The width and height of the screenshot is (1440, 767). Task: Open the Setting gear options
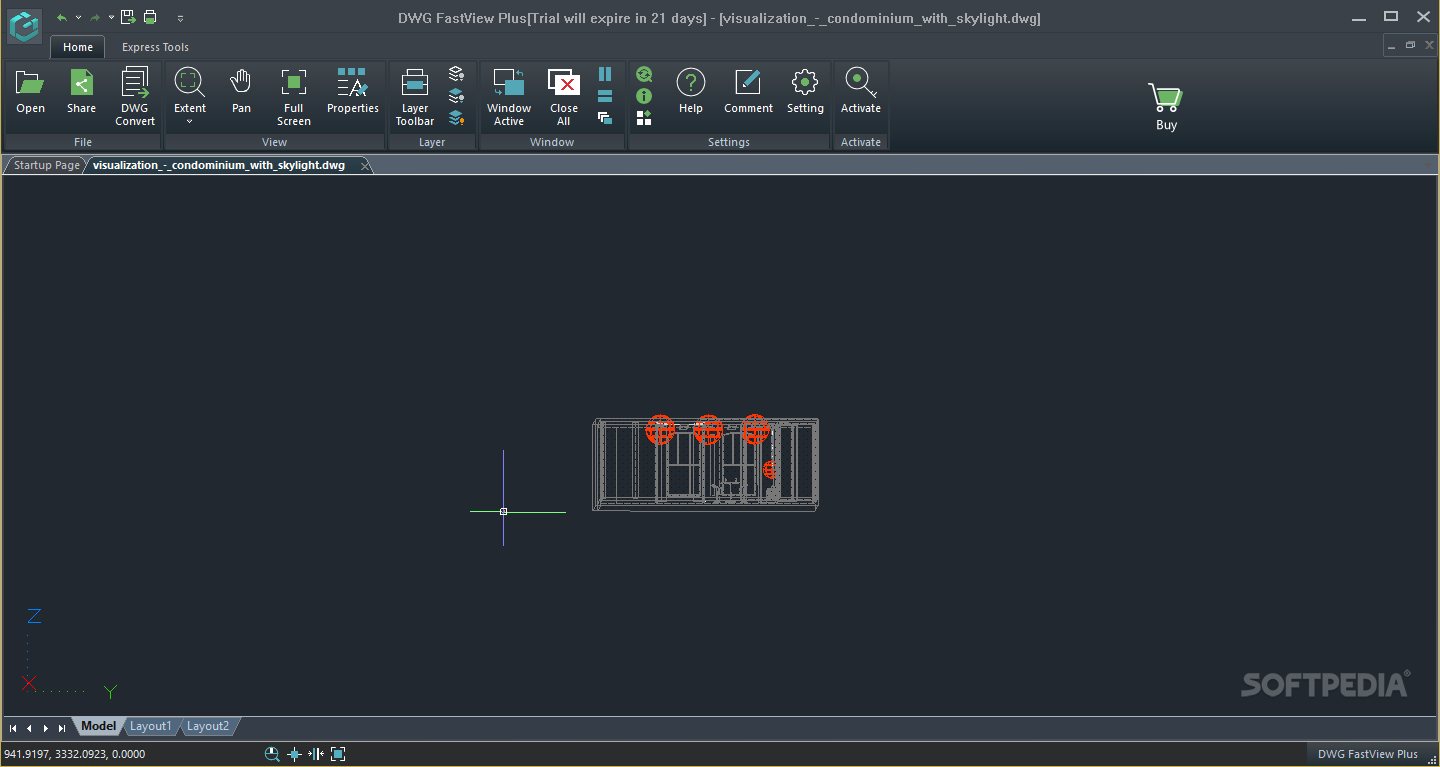[x=805, y=92]
